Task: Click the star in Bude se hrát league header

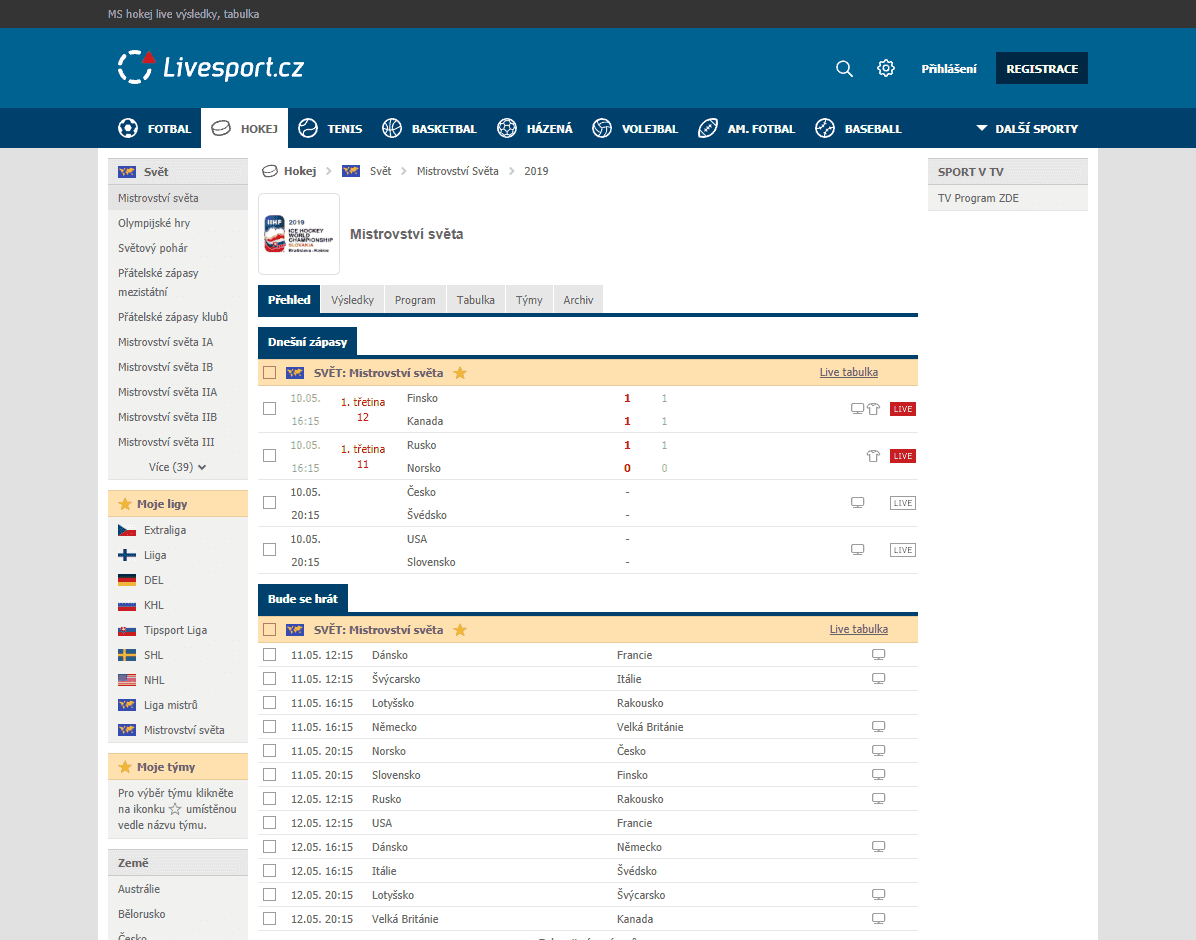Action: (x=460, y=630)
